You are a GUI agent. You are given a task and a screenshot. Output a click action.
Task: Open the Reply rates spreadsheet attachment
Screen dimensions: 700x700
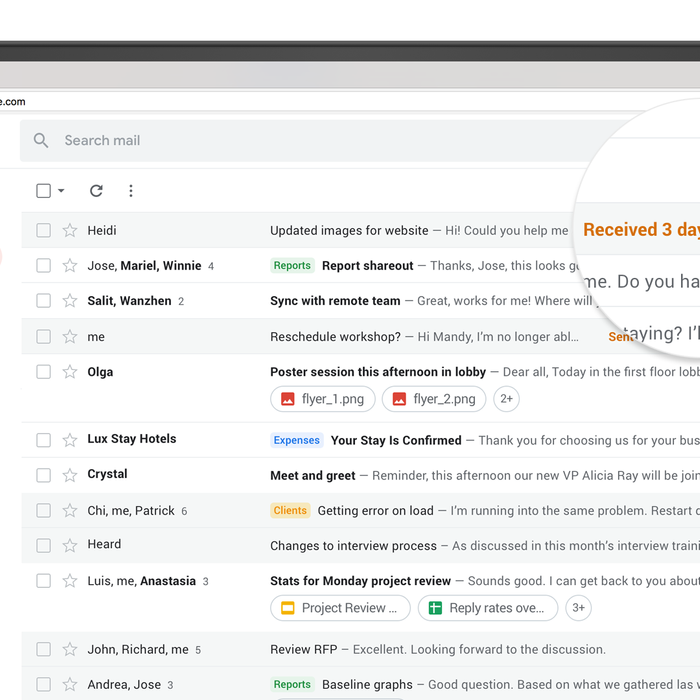[488, 608]
